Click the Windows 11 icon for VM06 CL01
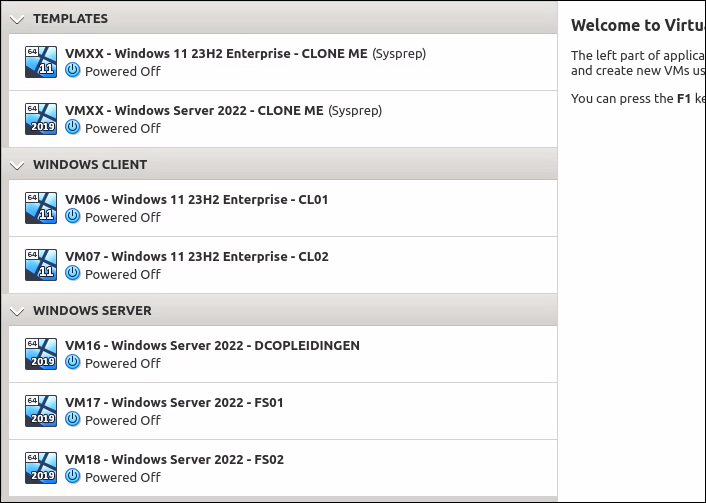This screenshot has height=503, width=706. coord(41,208)
